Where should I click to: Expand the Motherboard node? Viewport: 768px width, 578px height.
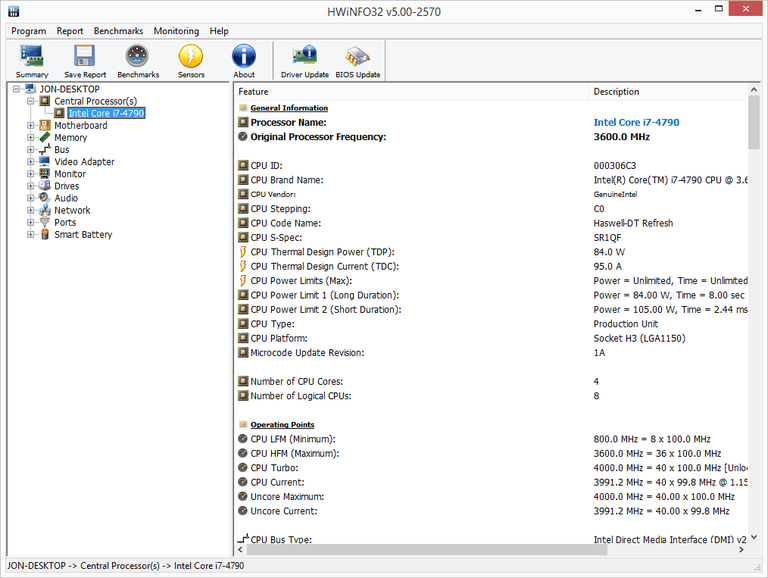(30, 125)
